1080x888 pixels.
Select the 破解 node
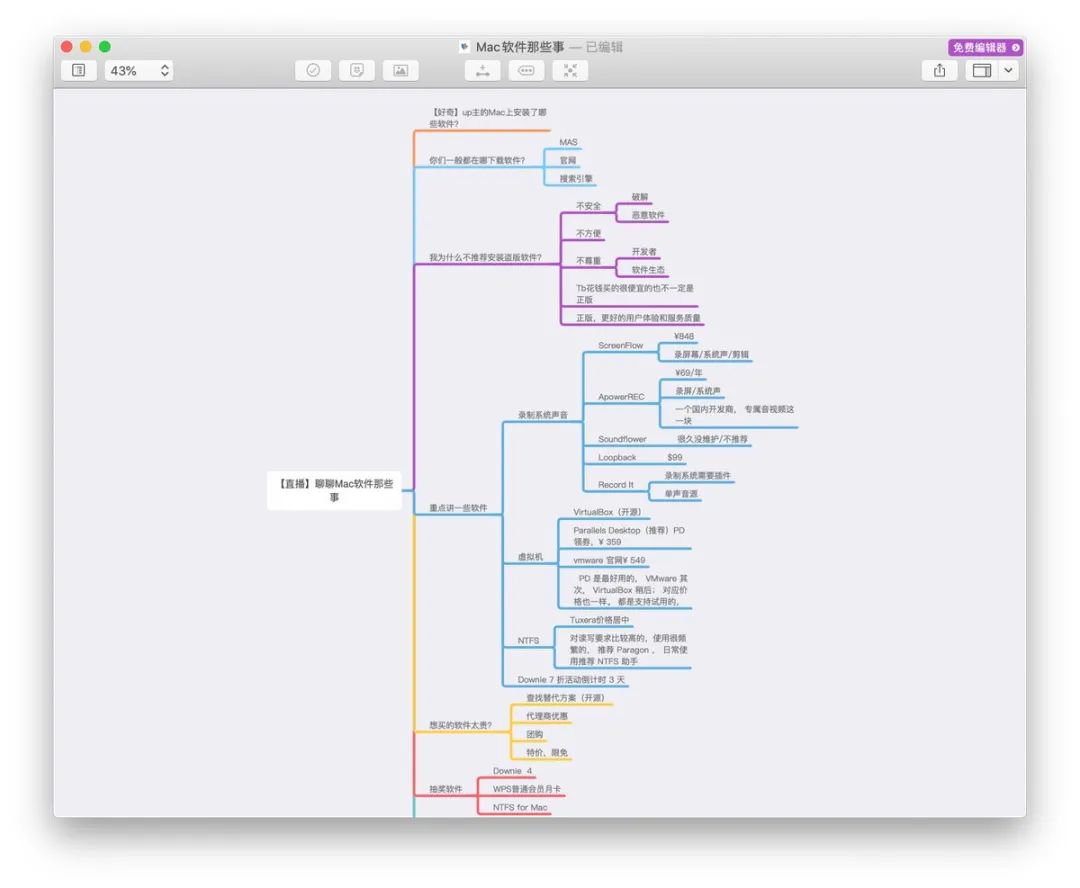pyautogui.click(x=640, y=197)
